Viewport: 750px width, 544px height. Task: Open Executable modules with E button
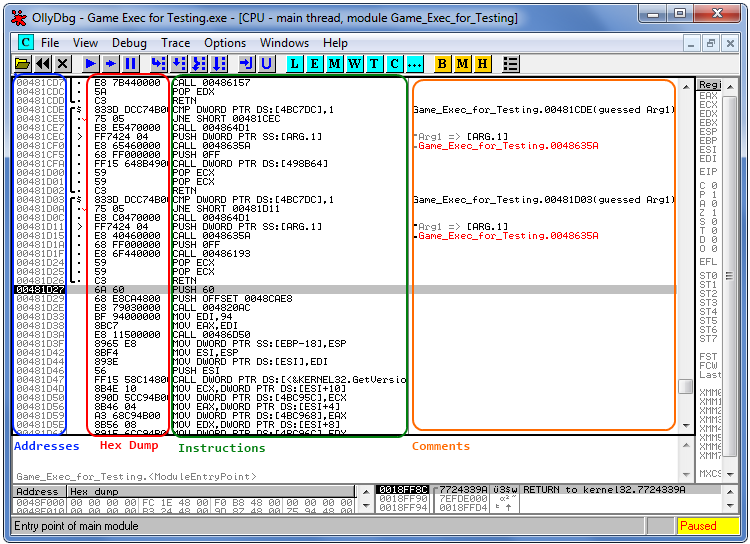314,64
